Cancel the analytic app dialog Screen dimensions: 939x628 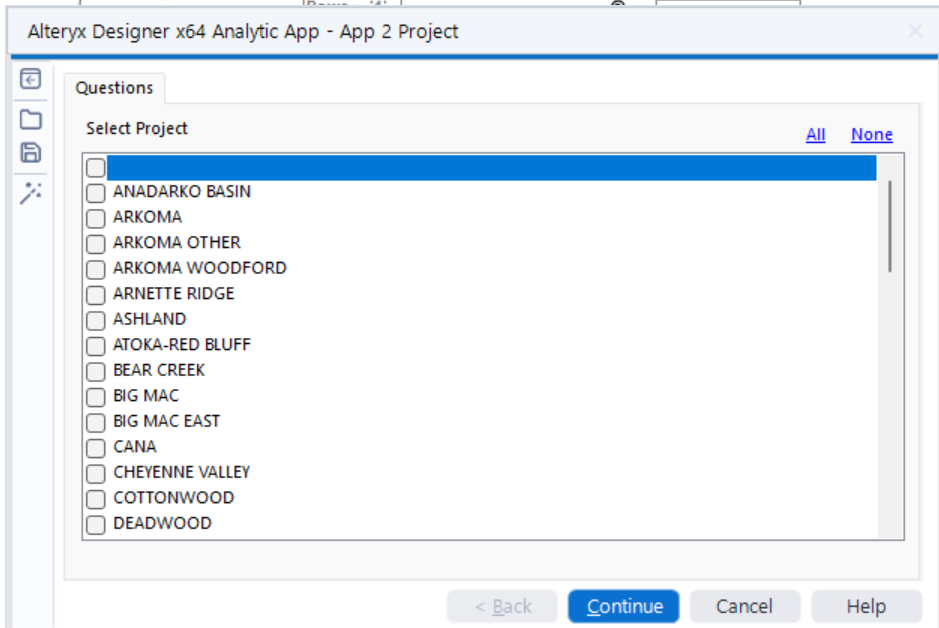[x=744, y=606]
